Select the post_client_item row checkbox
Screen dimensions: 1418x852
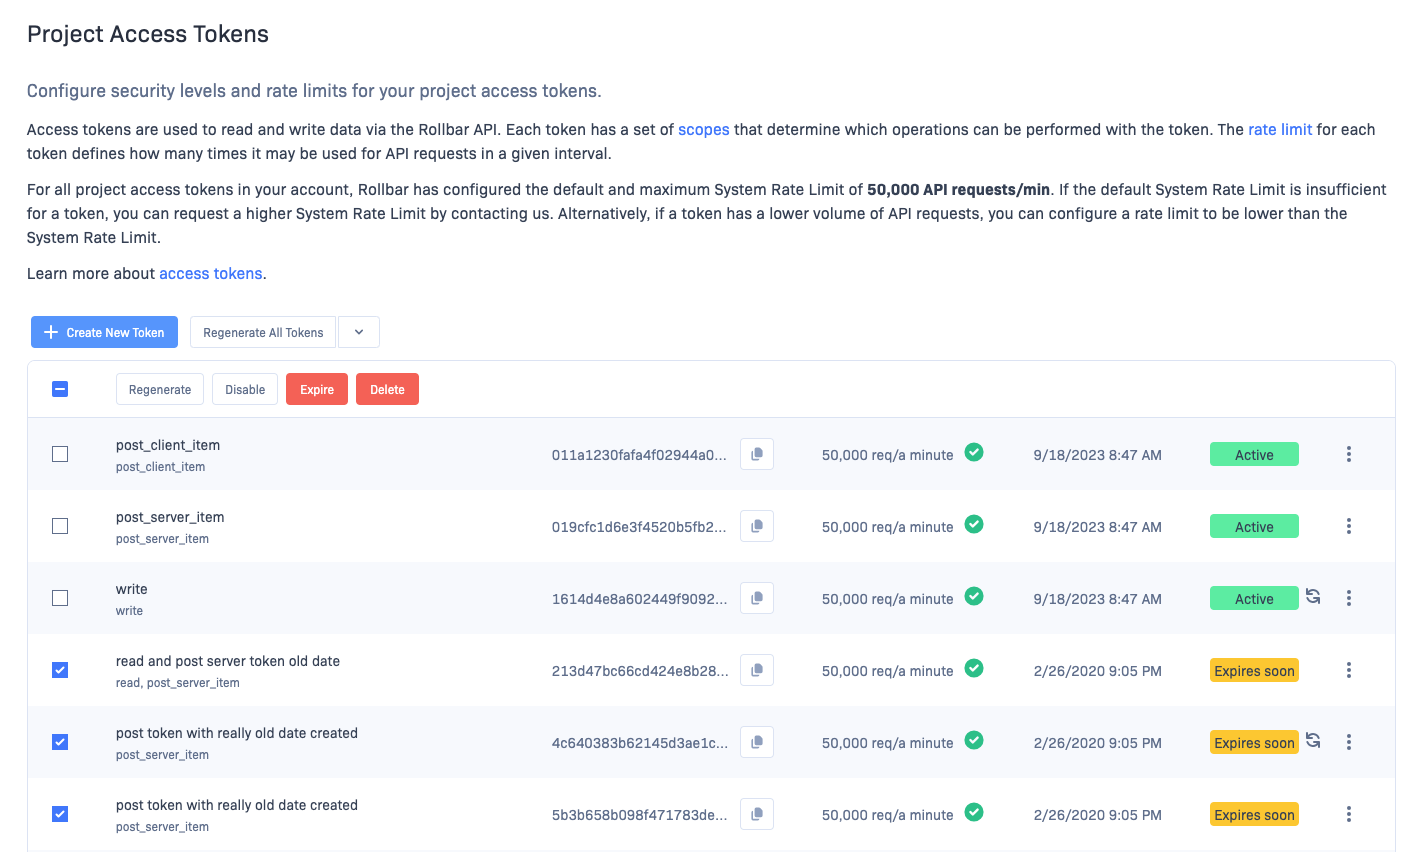tap(59, 453)
